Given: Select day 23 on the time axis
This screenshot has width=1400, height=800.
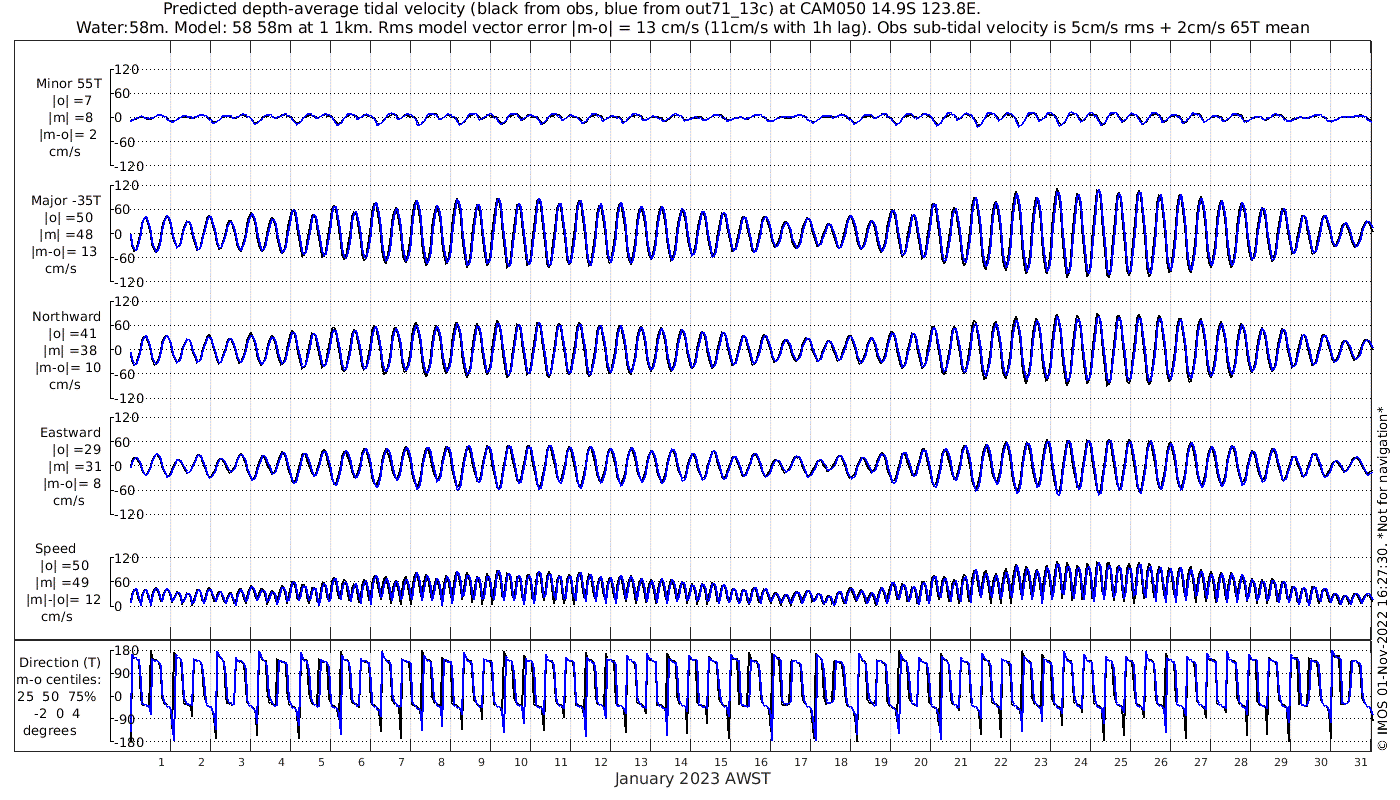Looking at the screenshot, I should click(x=1041, y=762).
